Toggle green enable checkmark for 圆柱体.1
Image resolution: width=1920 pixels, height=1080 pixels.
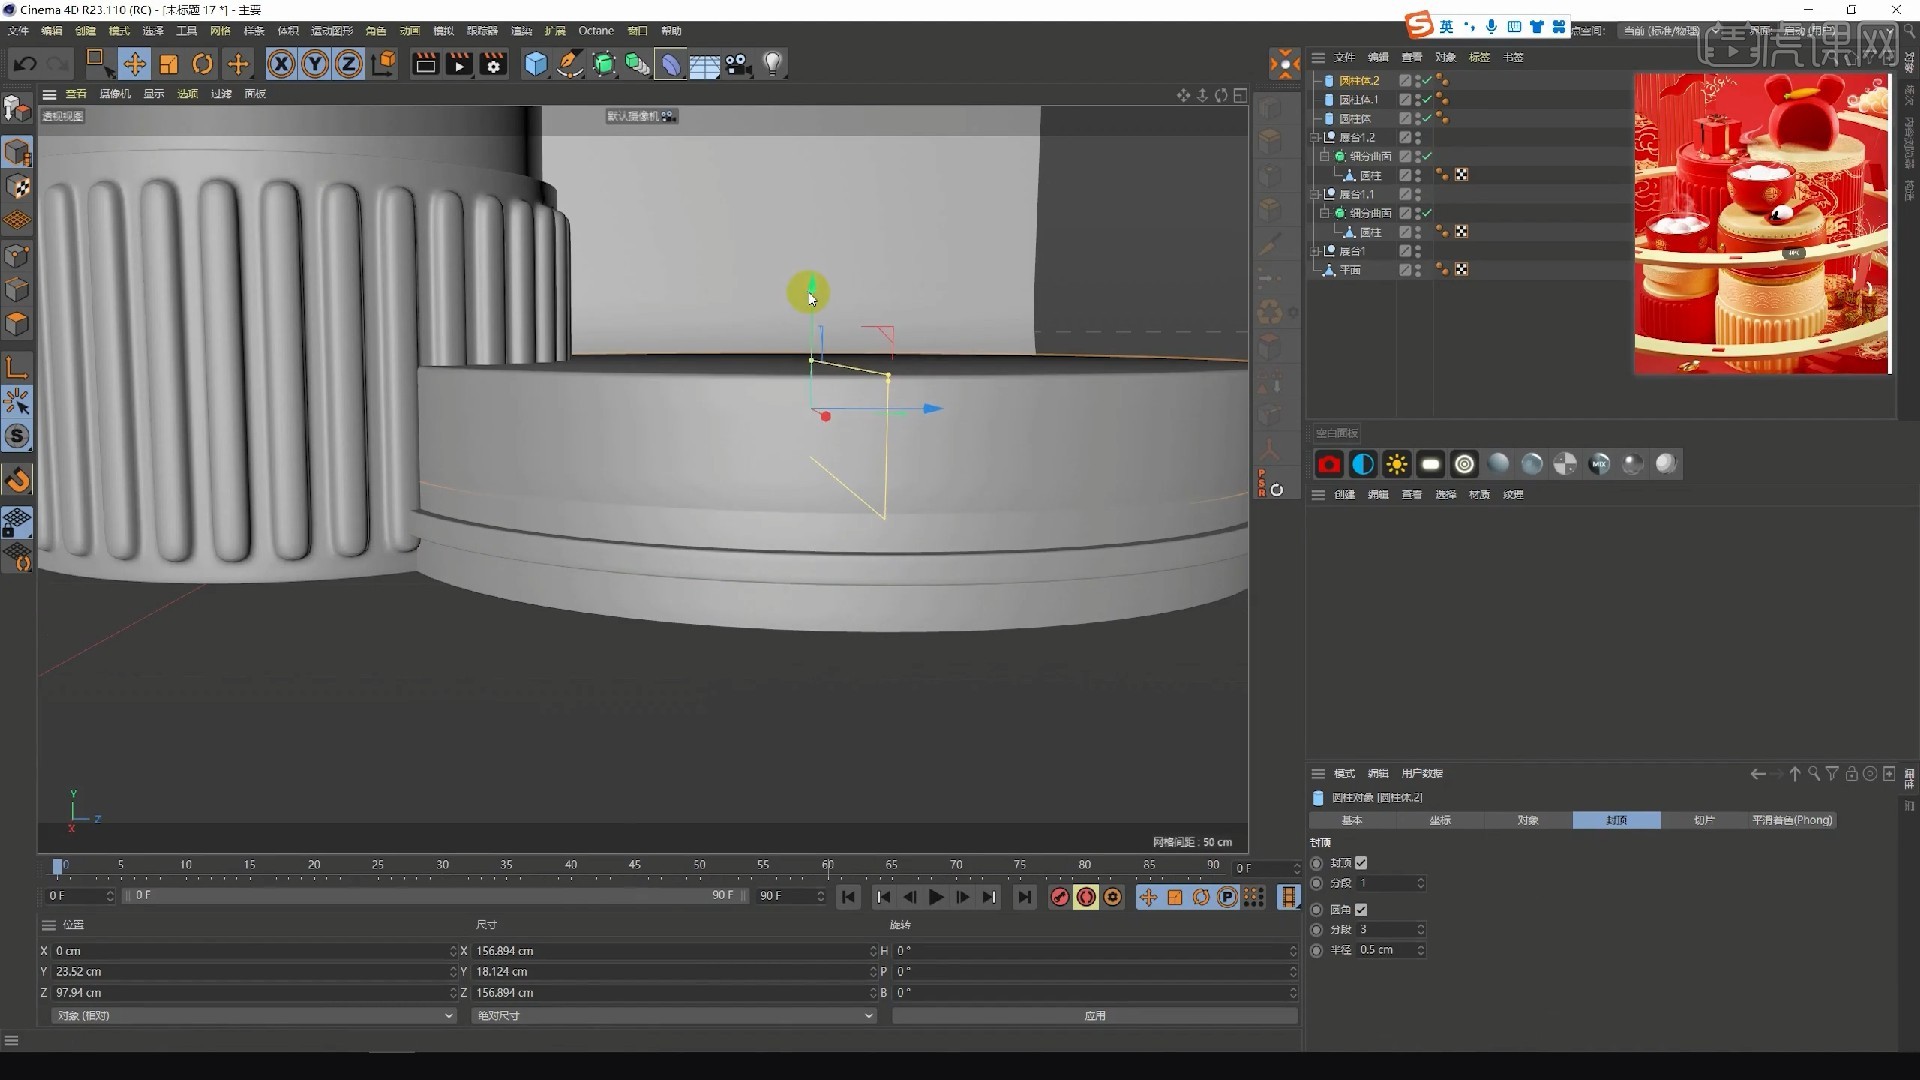[x=1428, y=99]
